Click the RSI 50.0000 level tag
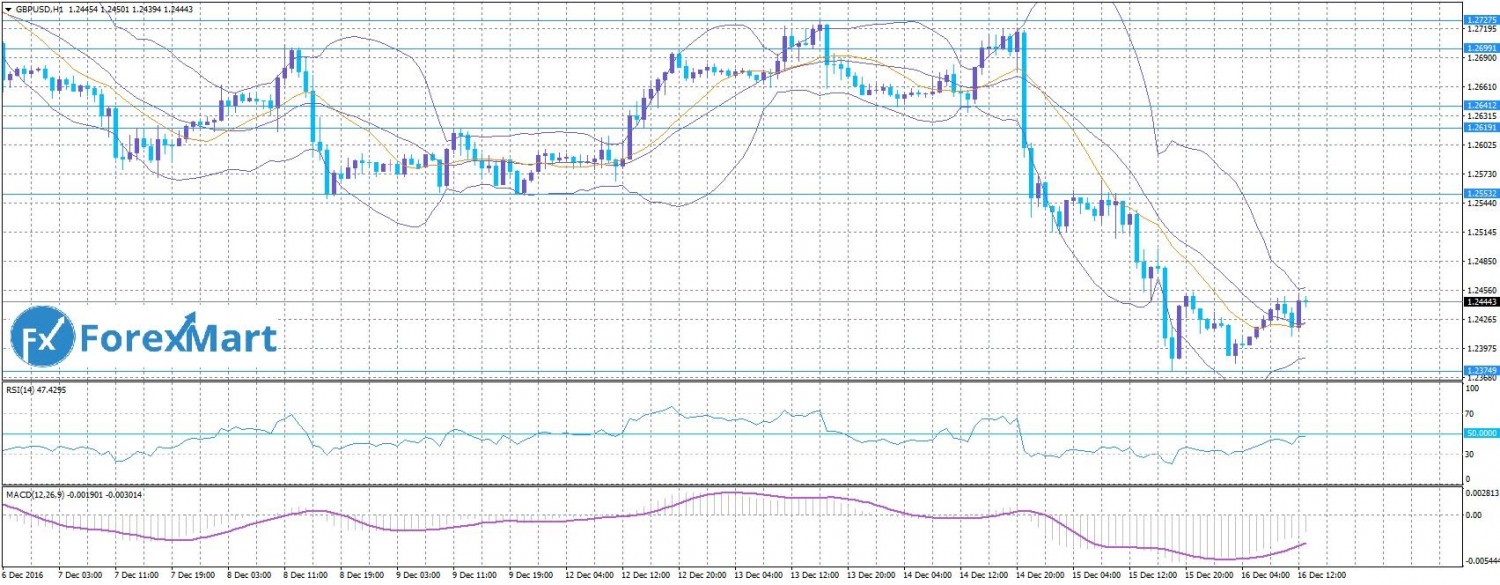The height and width of the screenshot is (585, 1500). pyautogui.click(x=1479, y=433)
